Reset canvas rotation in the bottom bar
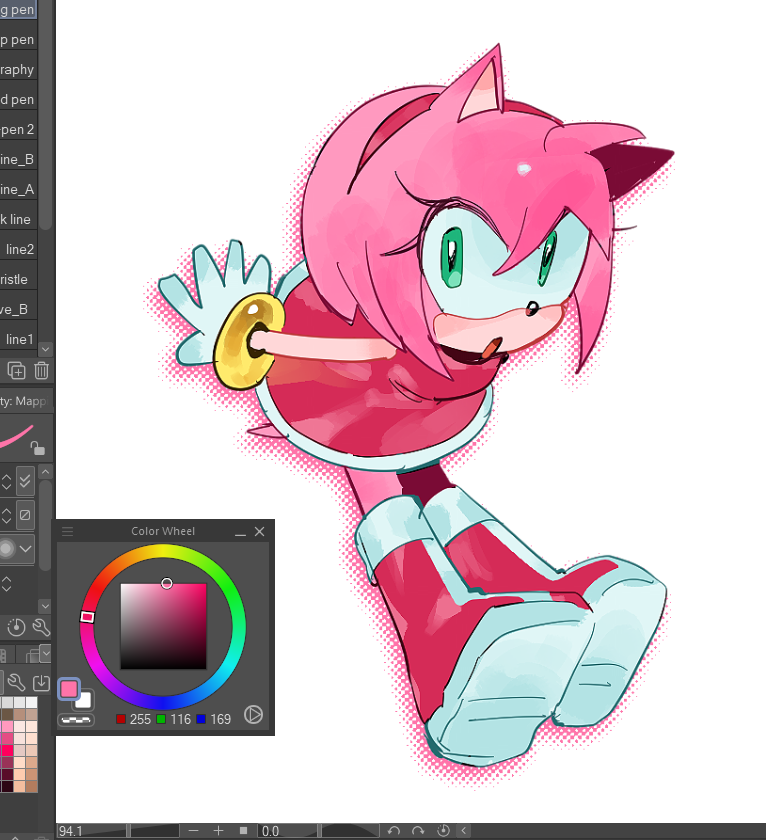Image resolution: width=766 pixels, height=840 pixels. tap(443, 830)
